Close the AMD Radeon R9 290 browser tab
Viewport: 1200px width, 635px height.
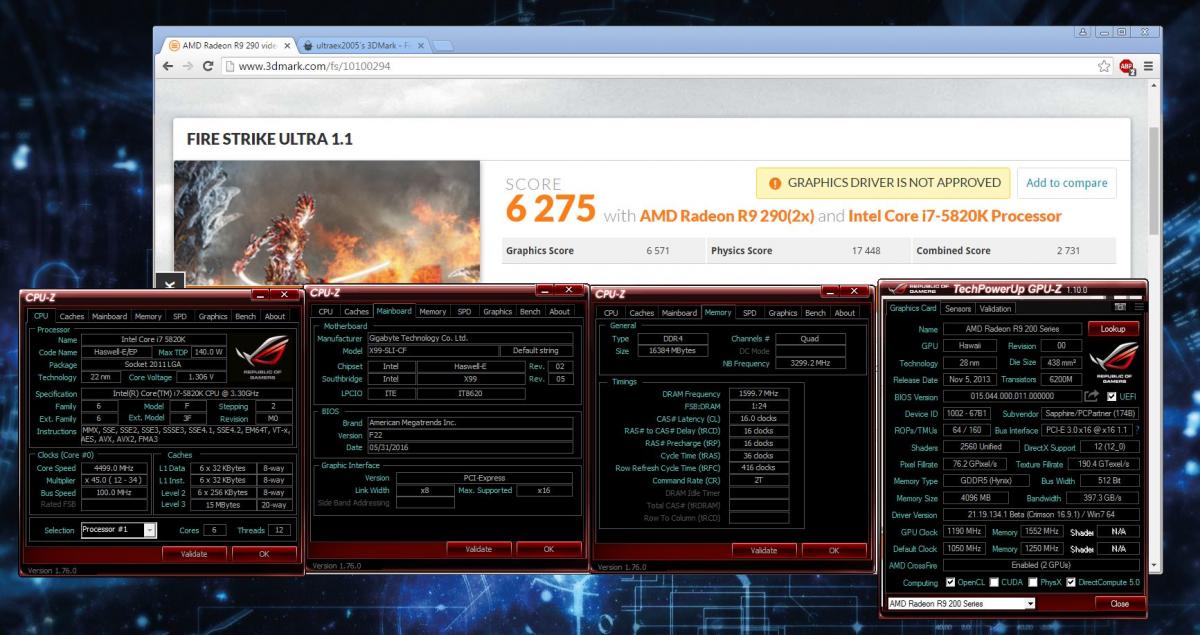[287, 46]
